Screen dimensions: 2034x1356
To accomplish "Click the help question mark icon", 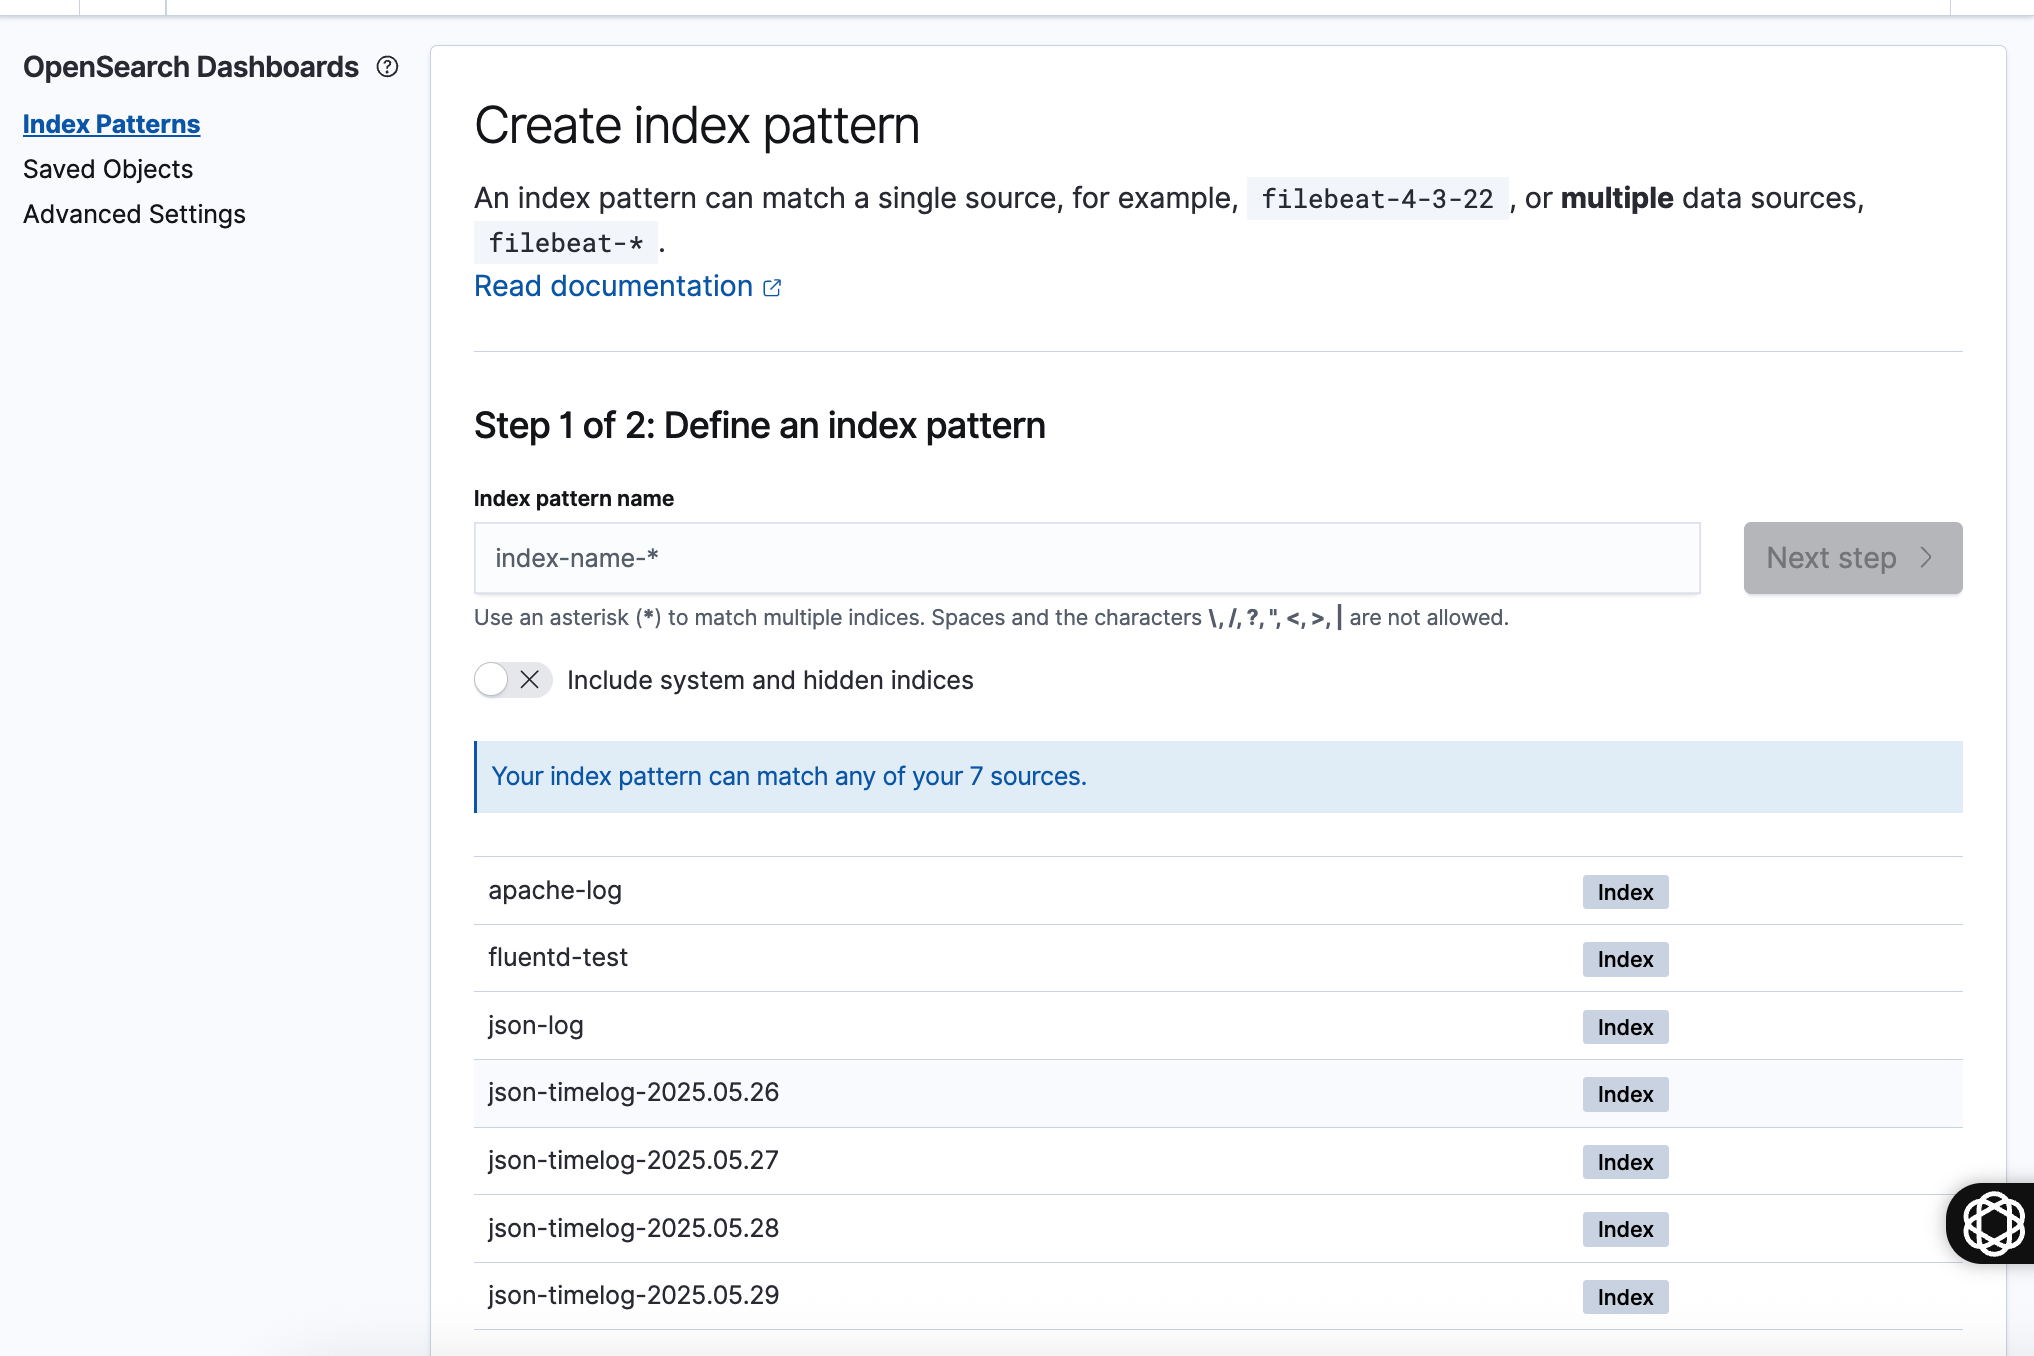I will click(x=387, y=67).
